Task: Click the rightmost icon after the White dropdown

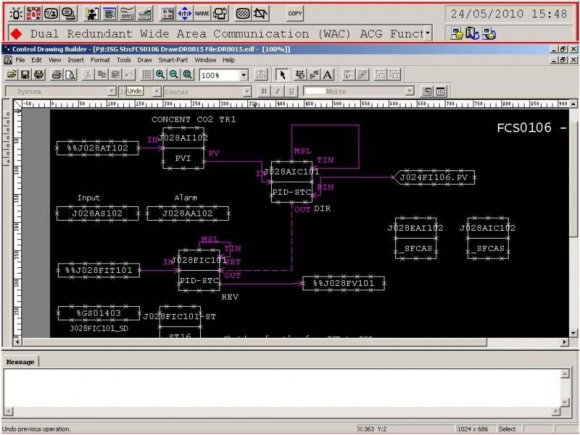Action: (441, 91)
